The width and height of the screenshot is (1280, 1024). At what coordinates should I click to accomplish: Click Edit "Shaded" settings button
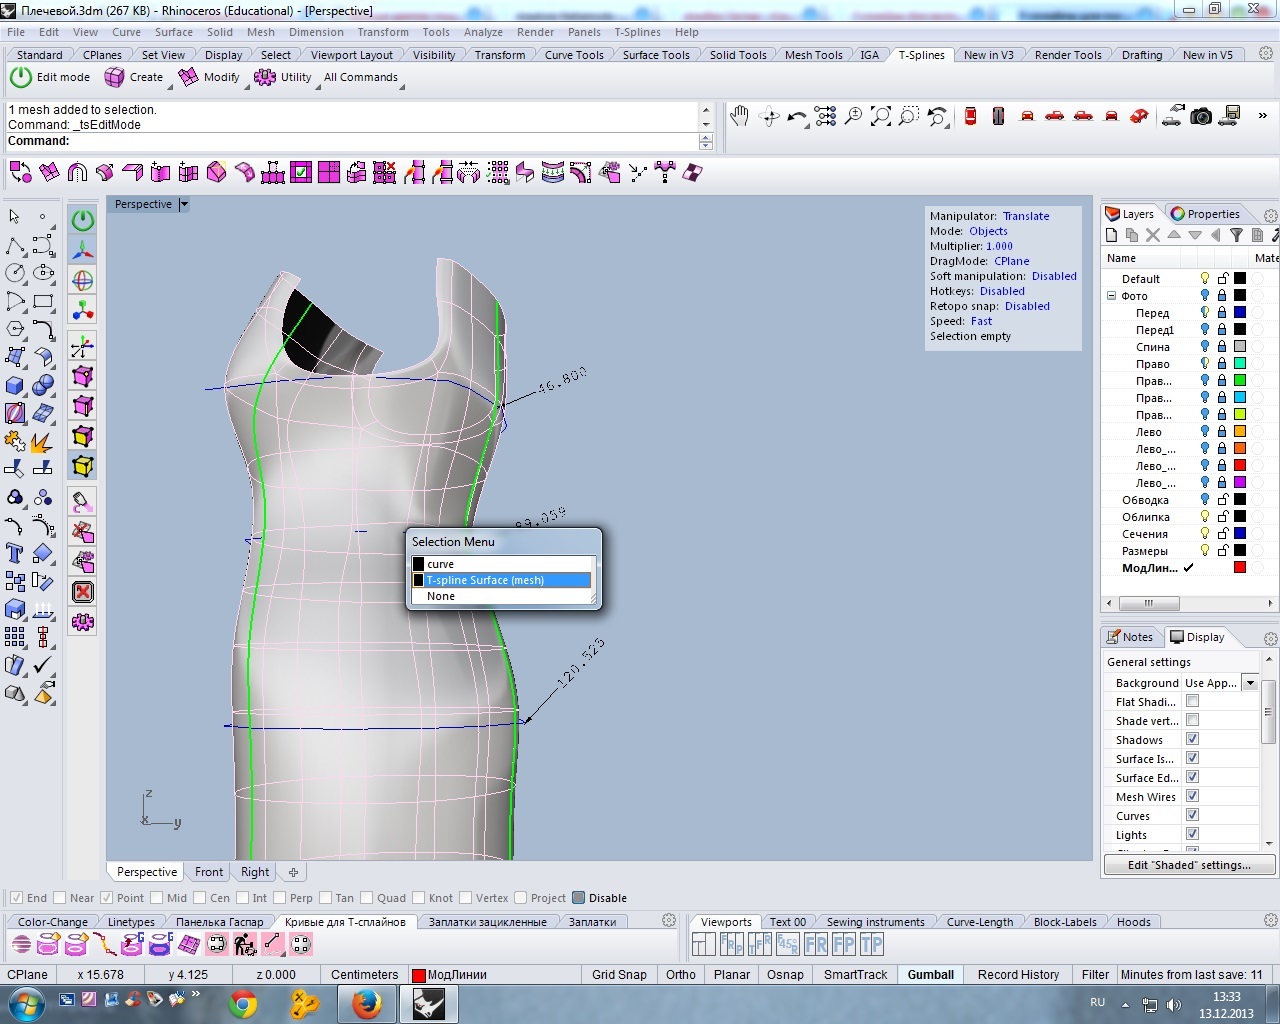point(1189,865)
